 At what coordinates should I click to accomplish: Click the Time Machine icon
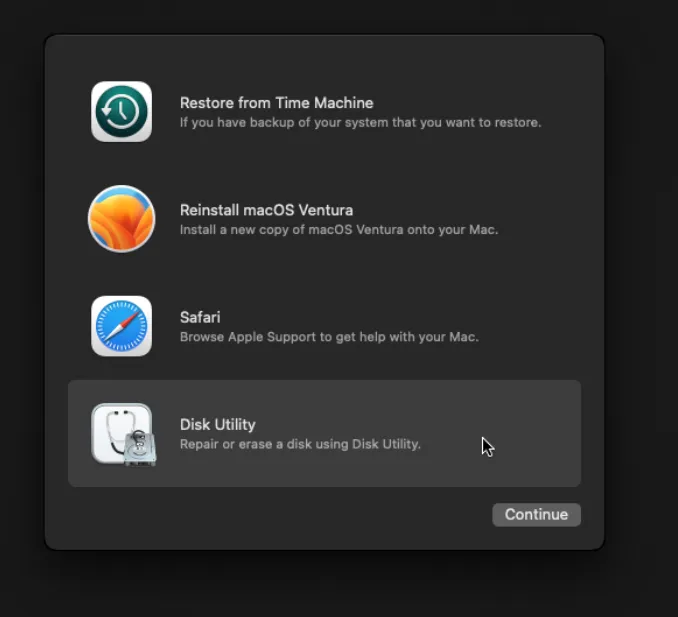click(x=122, y=112)
